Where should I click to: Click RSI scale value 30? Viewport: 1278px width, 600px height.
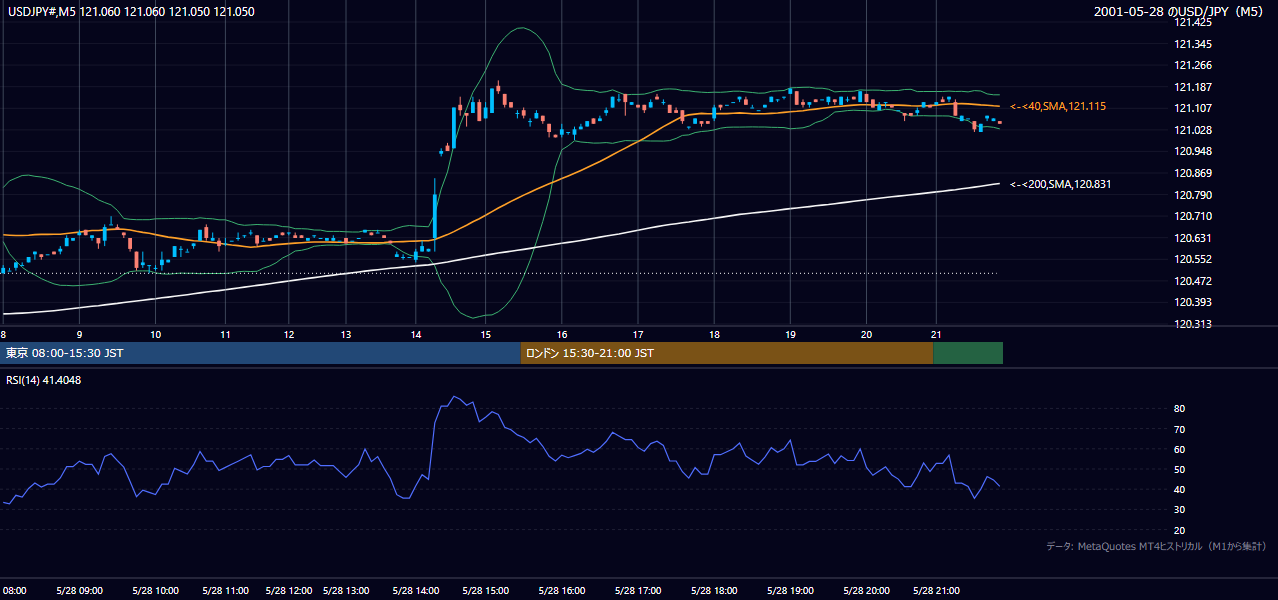[1180, 510]
